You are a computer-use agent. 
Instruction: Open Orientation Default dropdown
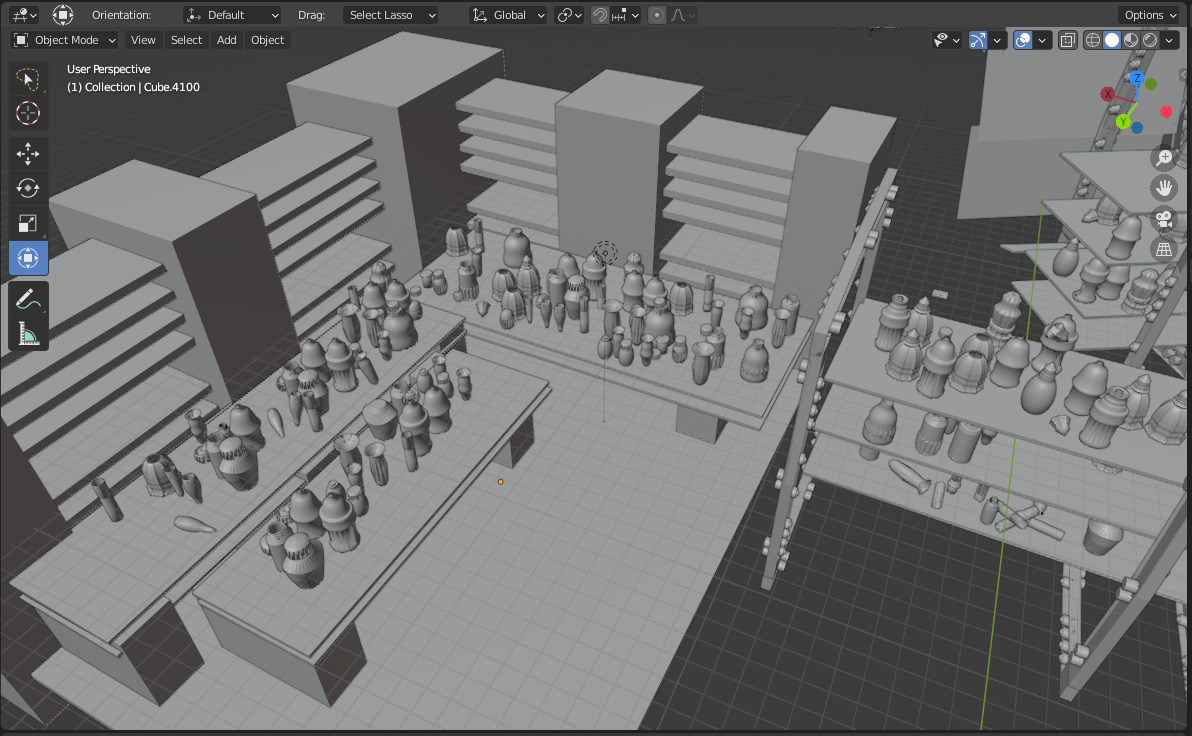(x=233, y=15)
